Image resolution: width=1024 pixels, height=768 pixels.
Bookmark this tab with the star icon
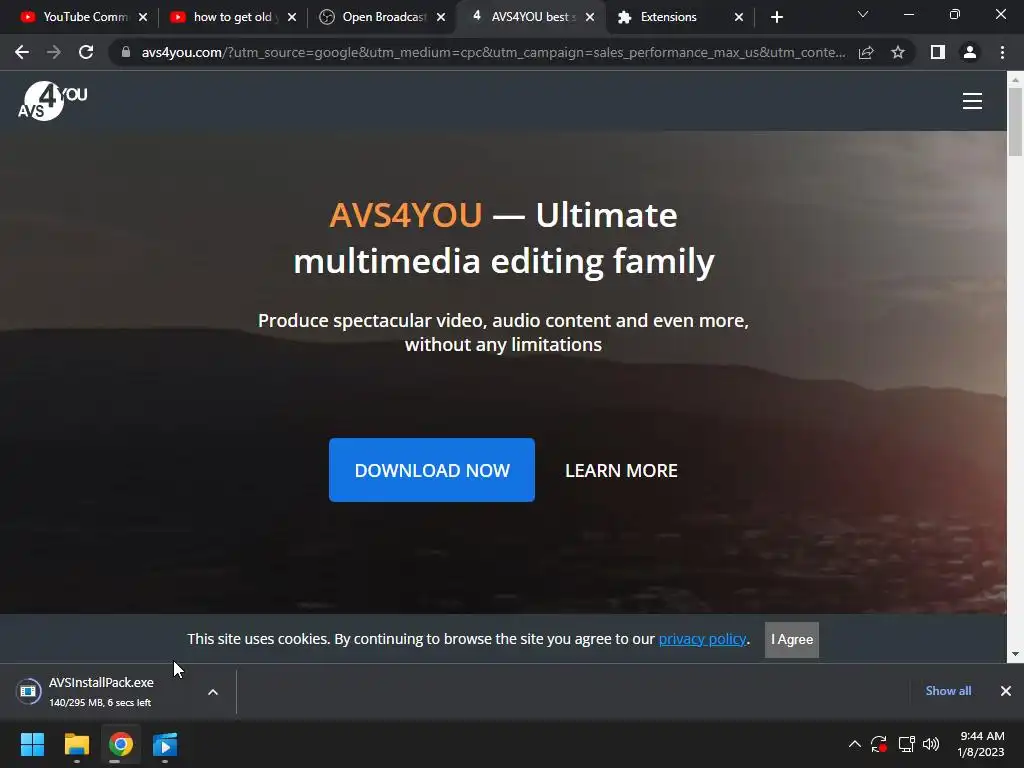pos(898,52)
